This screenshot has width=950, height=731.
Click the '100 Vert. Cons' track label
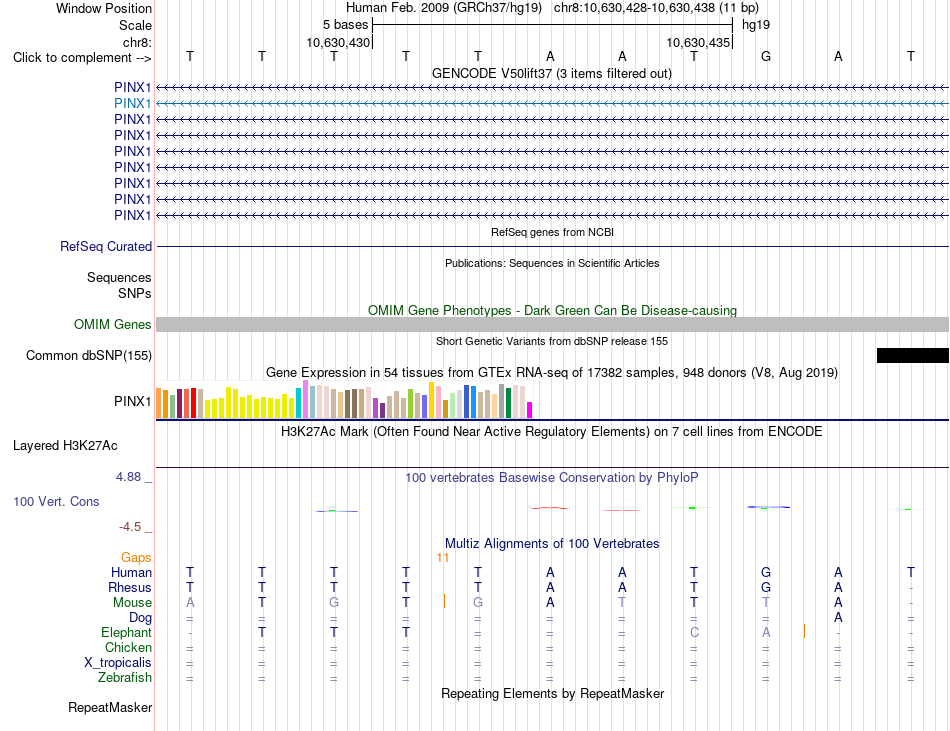[x=56, y=501]
